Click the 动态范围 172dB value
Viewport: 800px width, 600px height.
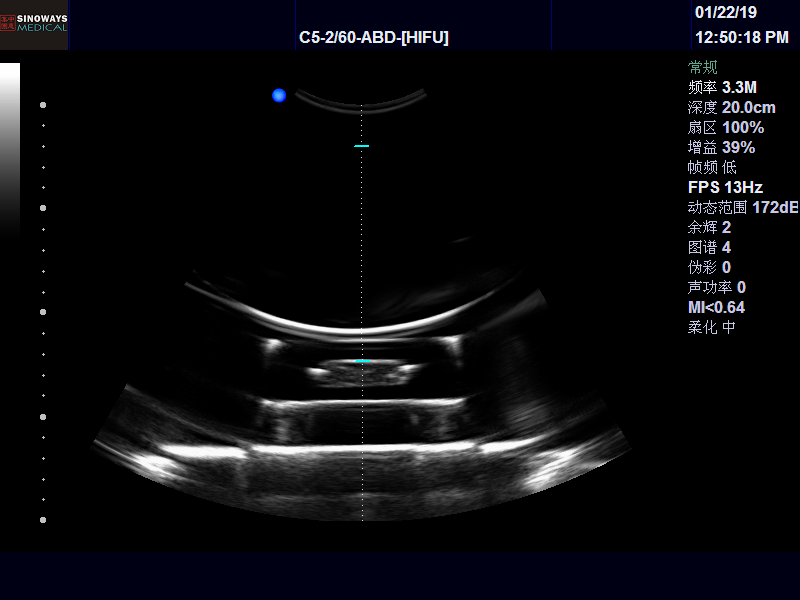743,207
